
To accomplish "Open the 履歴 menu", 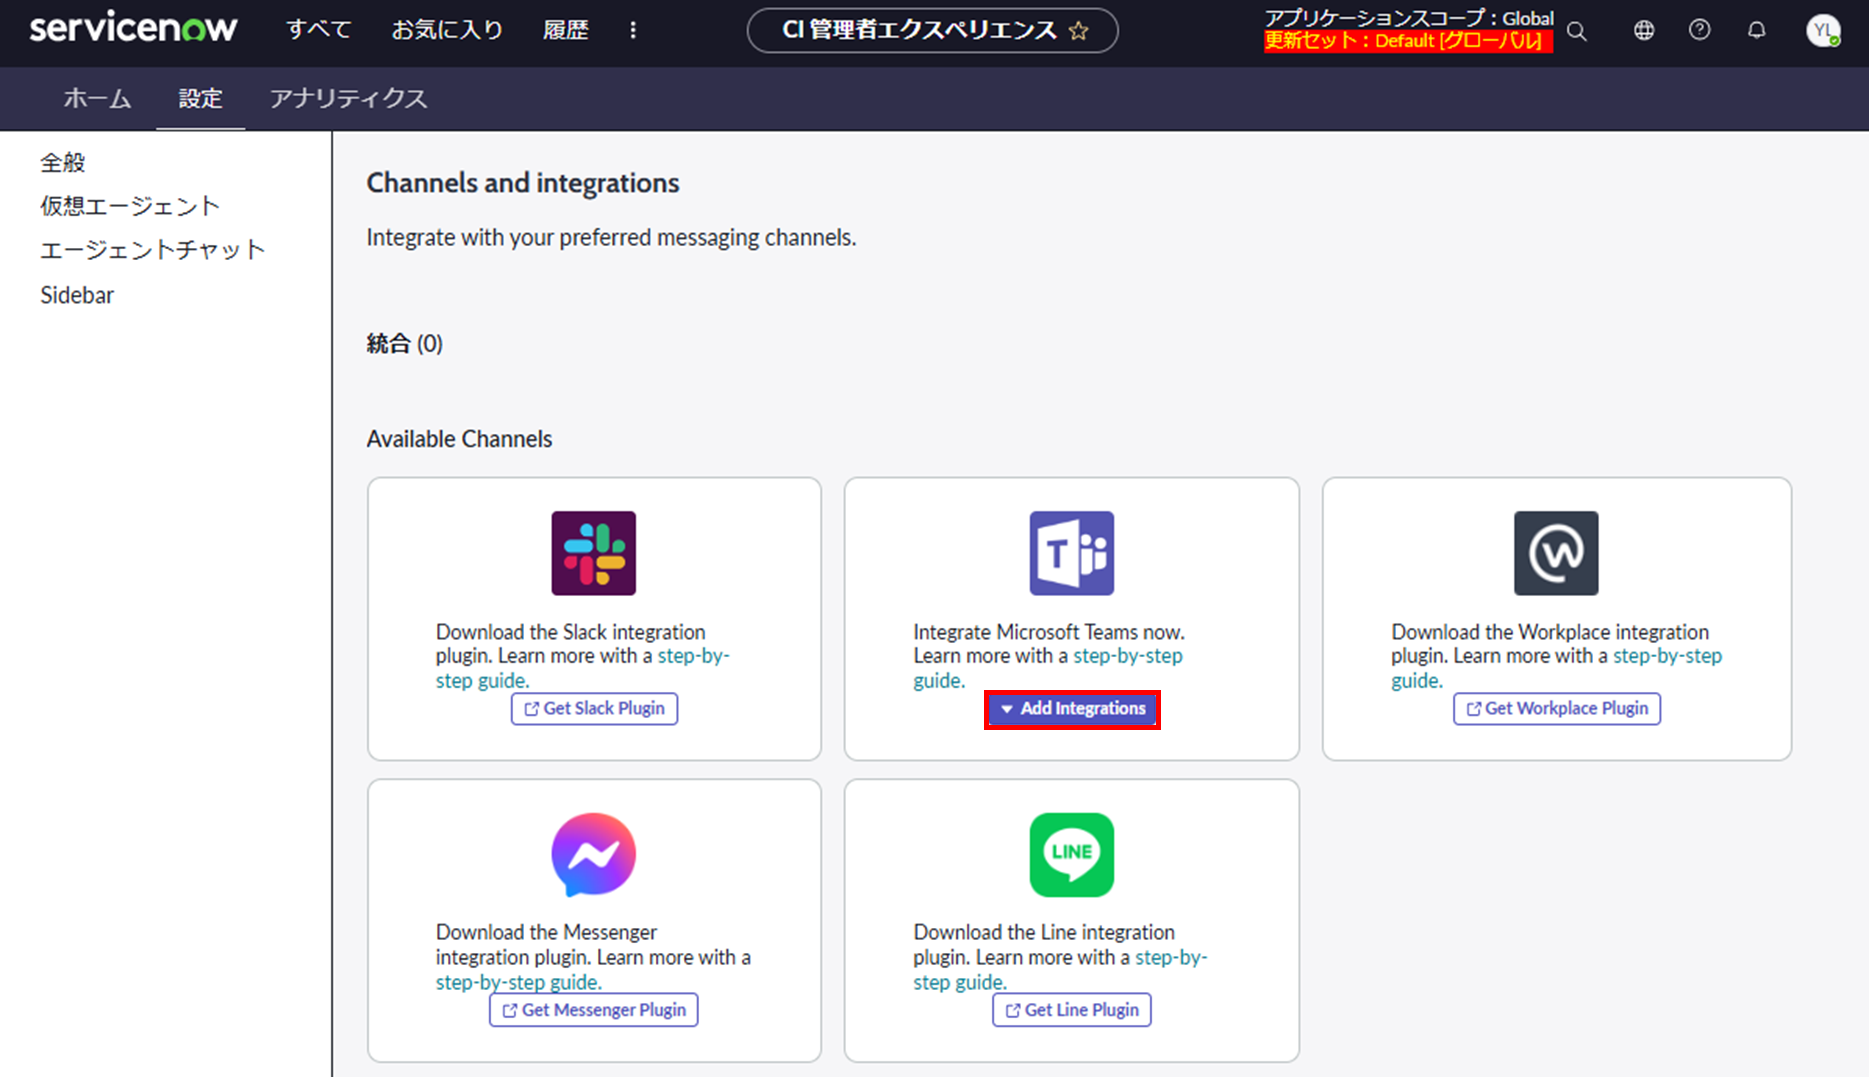I will coord(566,30).
